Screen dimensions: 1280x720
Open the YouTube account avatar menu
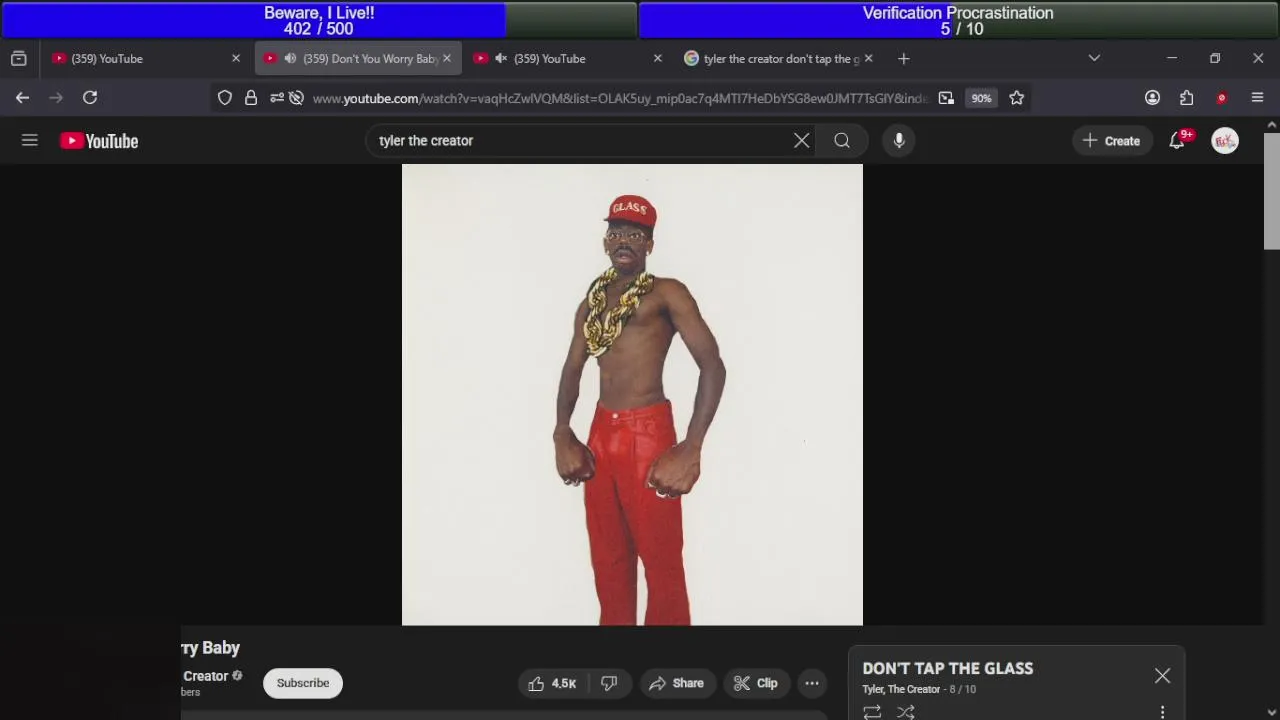pyautogui.click(x=1225, y=141)
